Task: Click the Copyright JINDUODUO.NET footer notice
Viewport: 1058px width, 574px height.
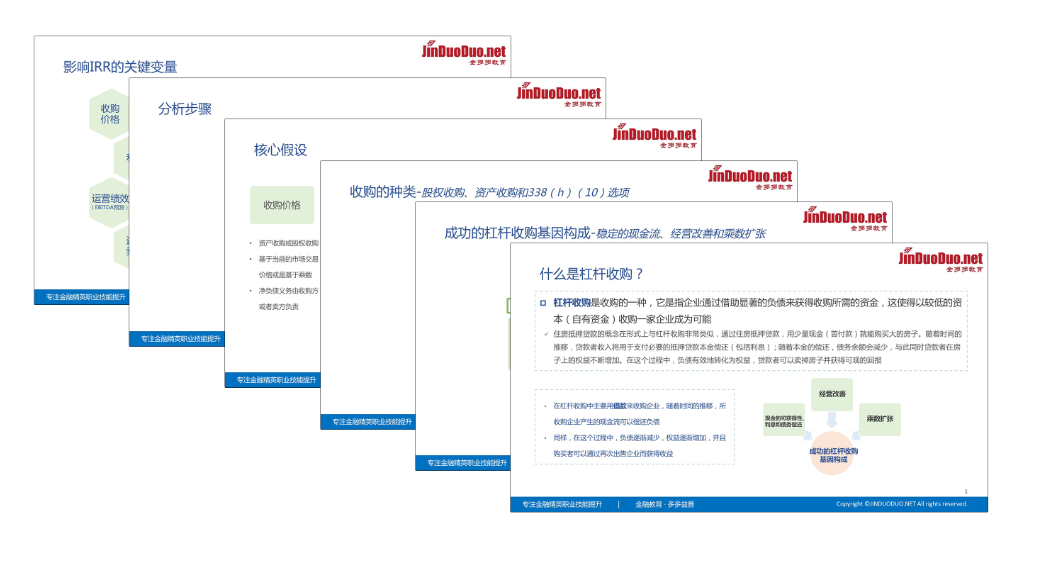Action: tap(901, 504)
